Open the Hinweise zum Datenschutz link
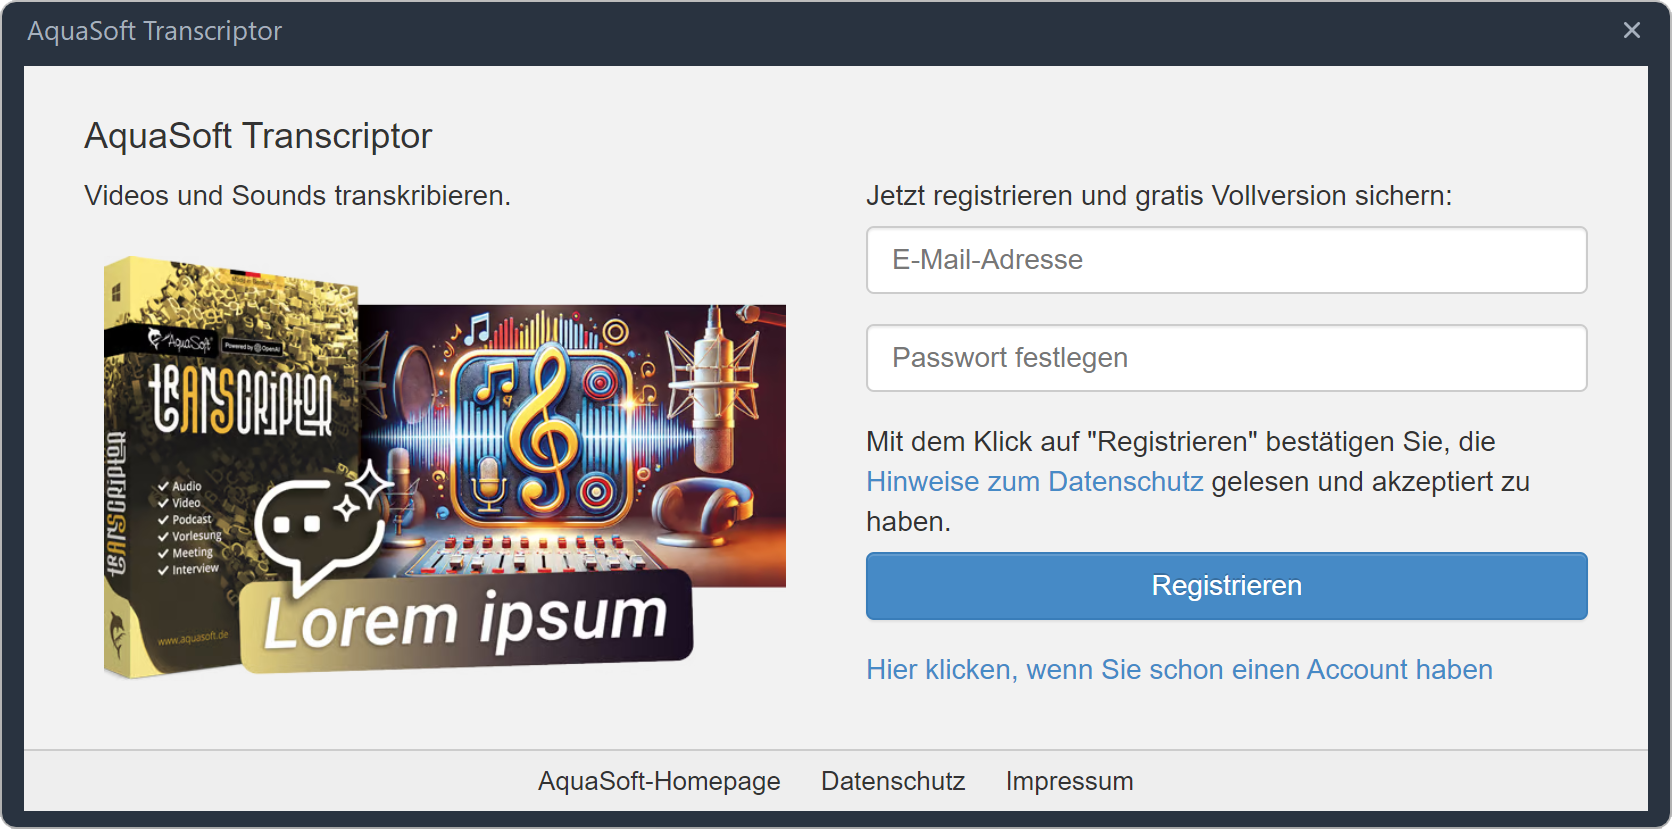This screenshot has height=829, width=1672. pyautogui.click(x=1034, y=482)
